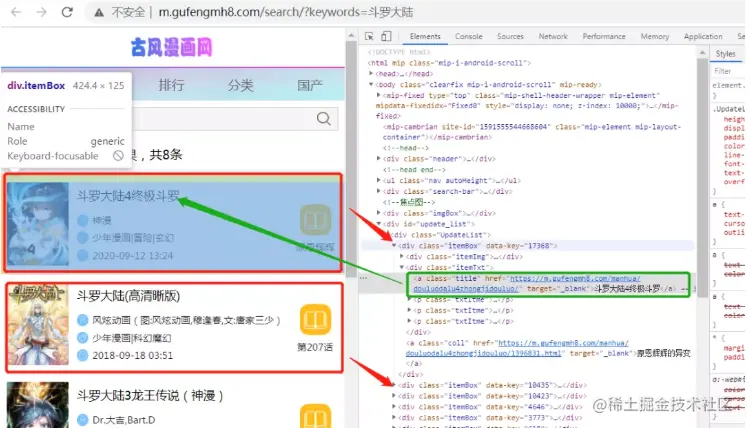Expand the itemBox data-key 10423 node
Image resolution: width=747 pixels, height=428 pixels.
click(394, 396)
